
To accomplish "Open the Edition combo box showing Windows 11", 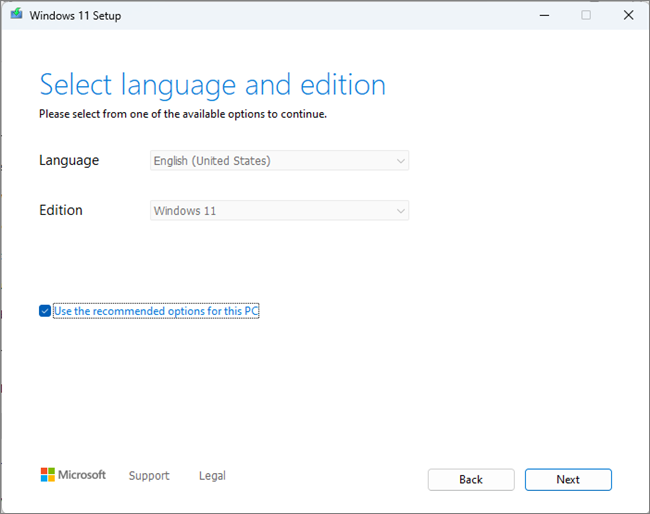I will click(x=270, y=211).
